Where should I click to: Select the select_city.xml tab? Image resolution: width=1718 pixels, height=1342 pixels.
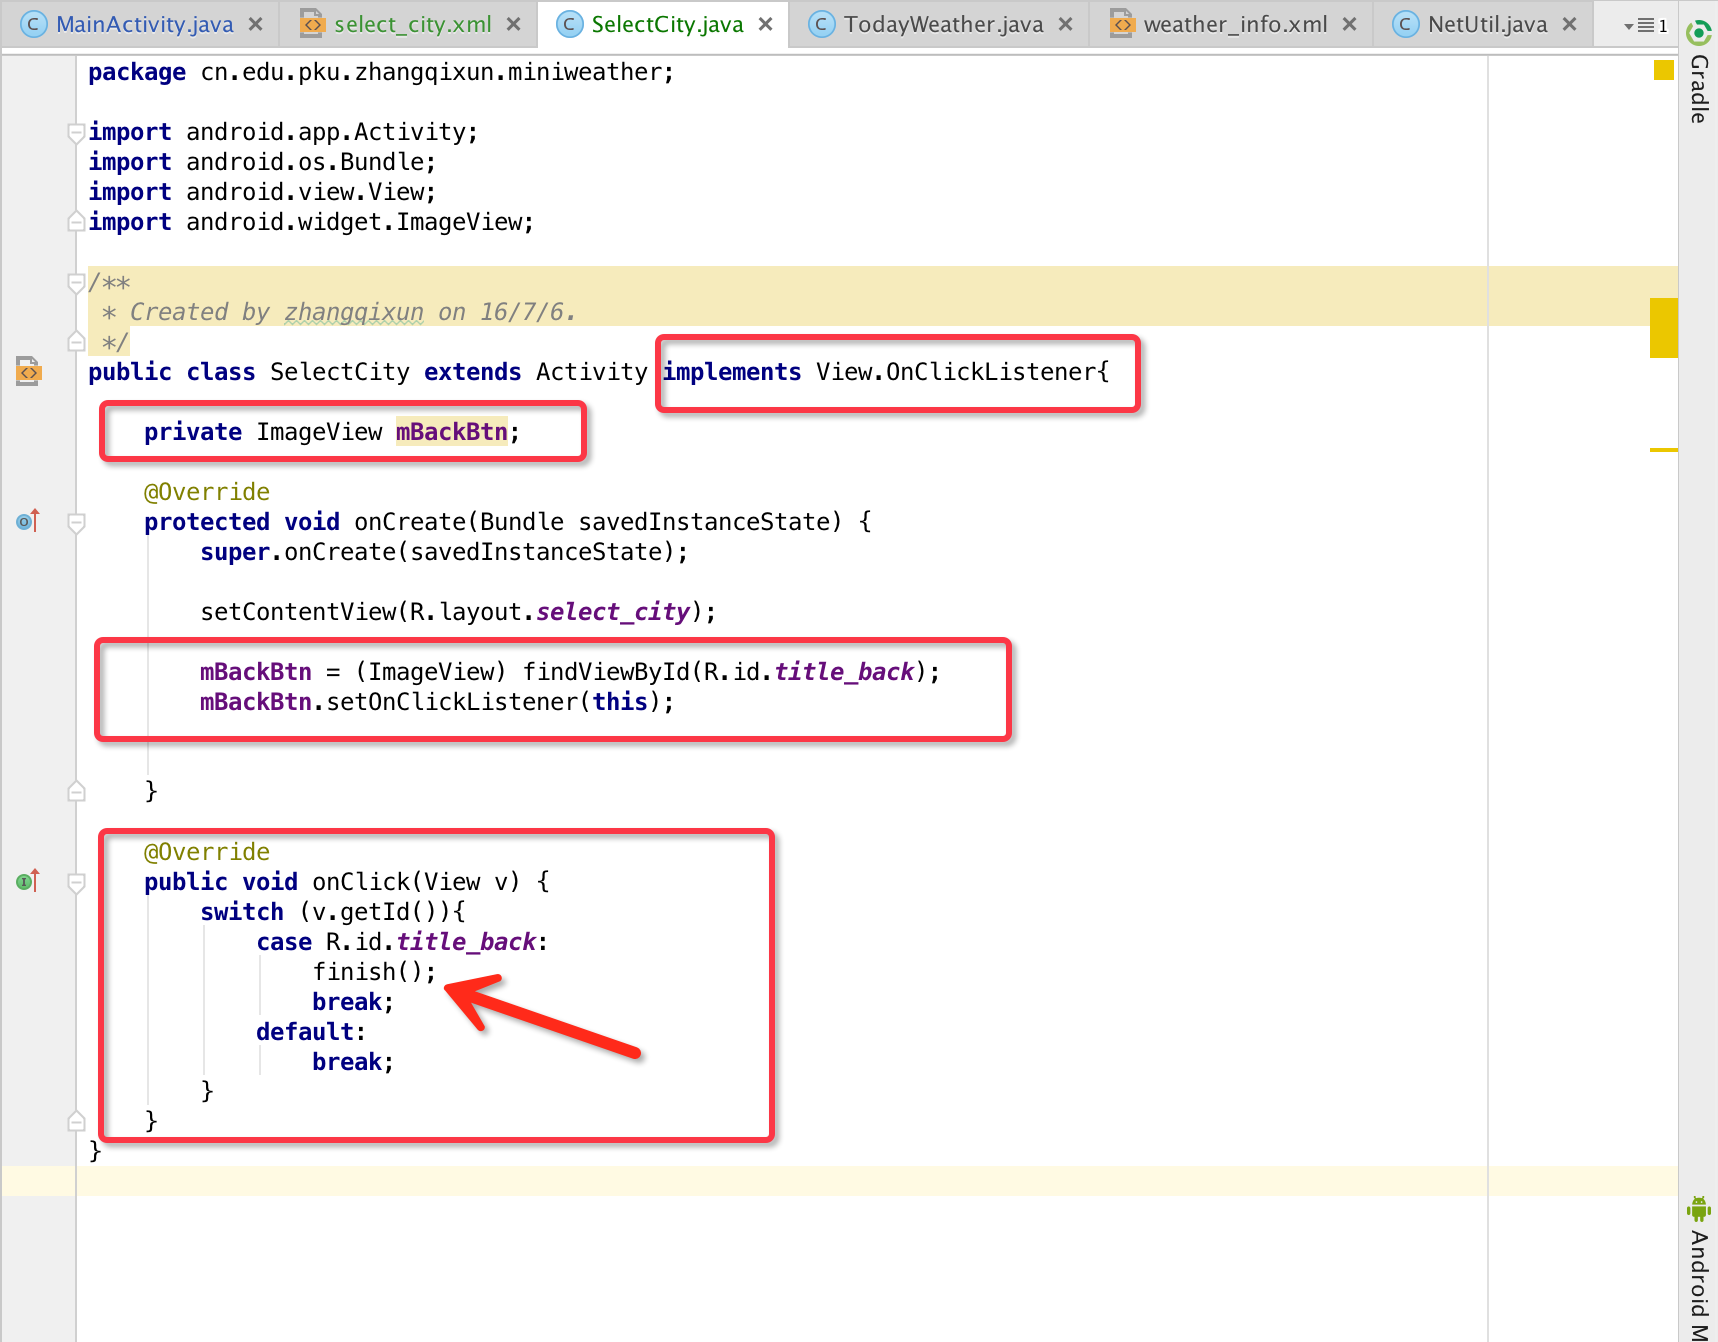click(411, 24)
